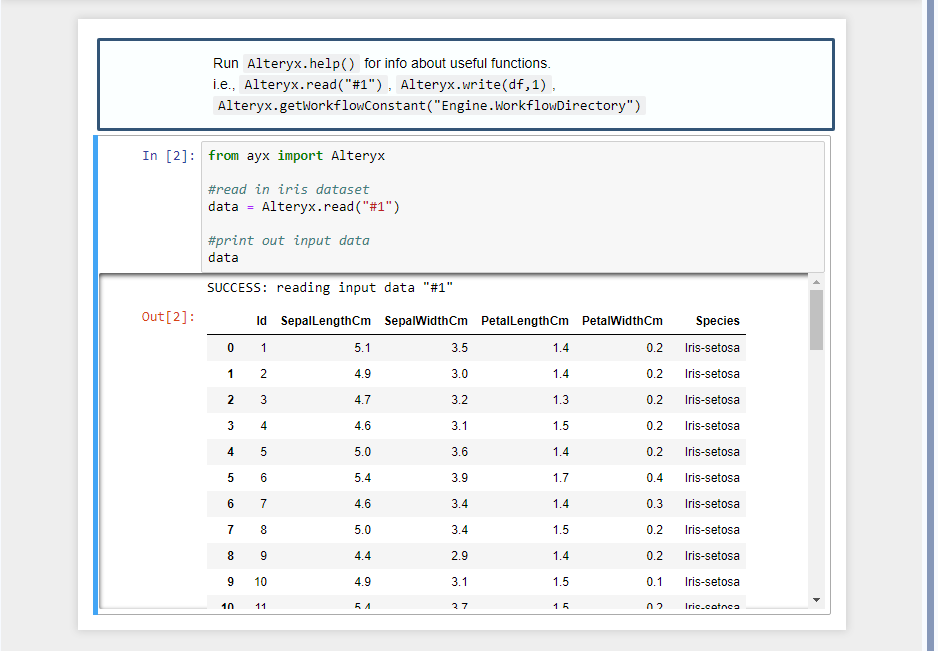Click the 5.1 sepal length in row 0
938x651 pixels.
click(363, 348)
